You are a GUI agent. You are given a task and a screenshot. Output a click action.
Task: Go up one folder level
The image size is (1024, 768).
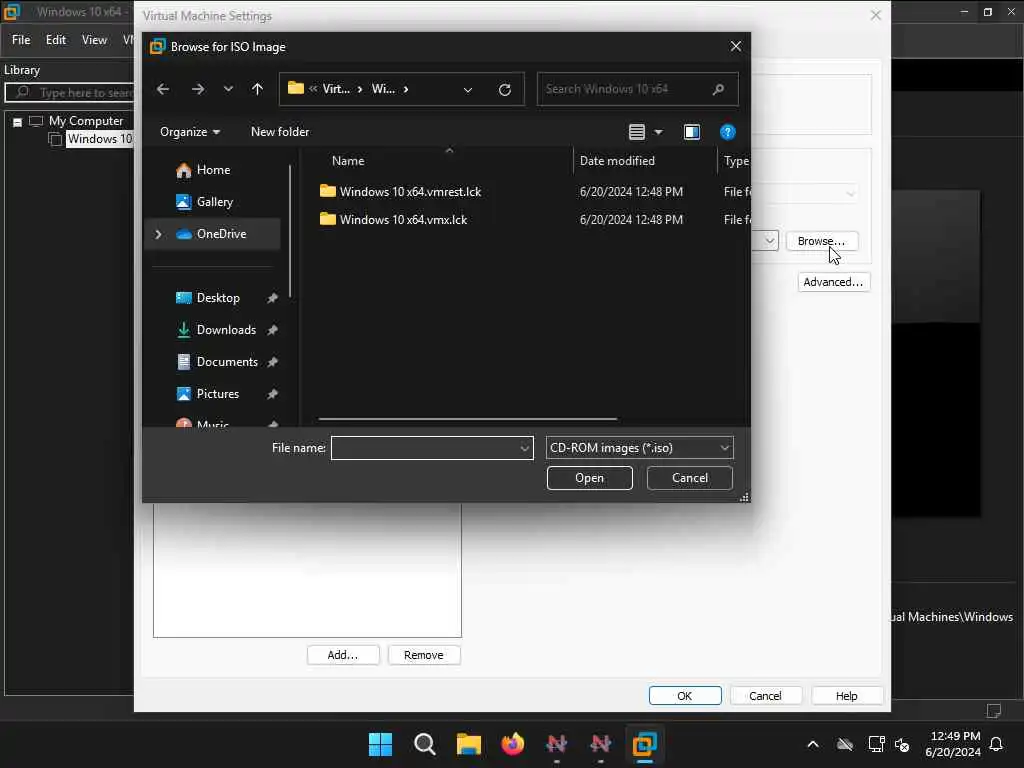(x=257, y=89)
